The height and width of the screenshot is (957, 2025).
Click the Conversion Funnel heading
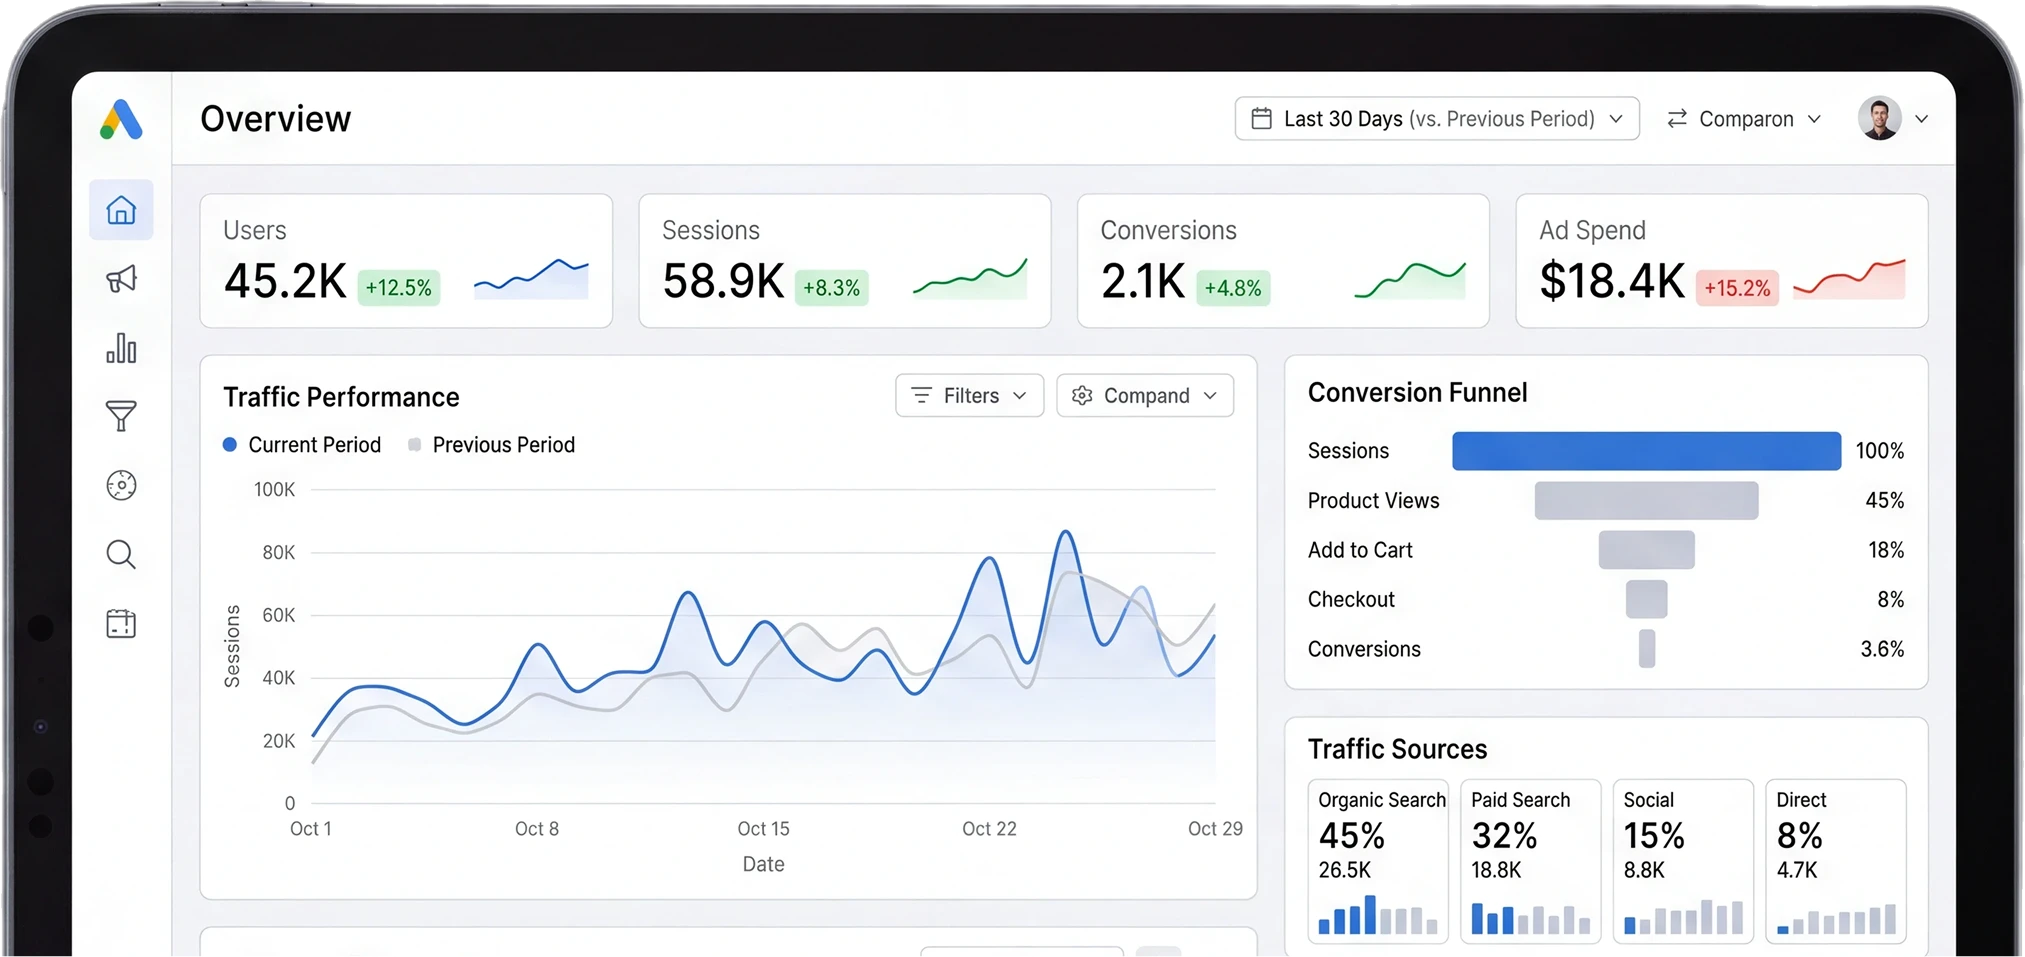point(1417,393)
